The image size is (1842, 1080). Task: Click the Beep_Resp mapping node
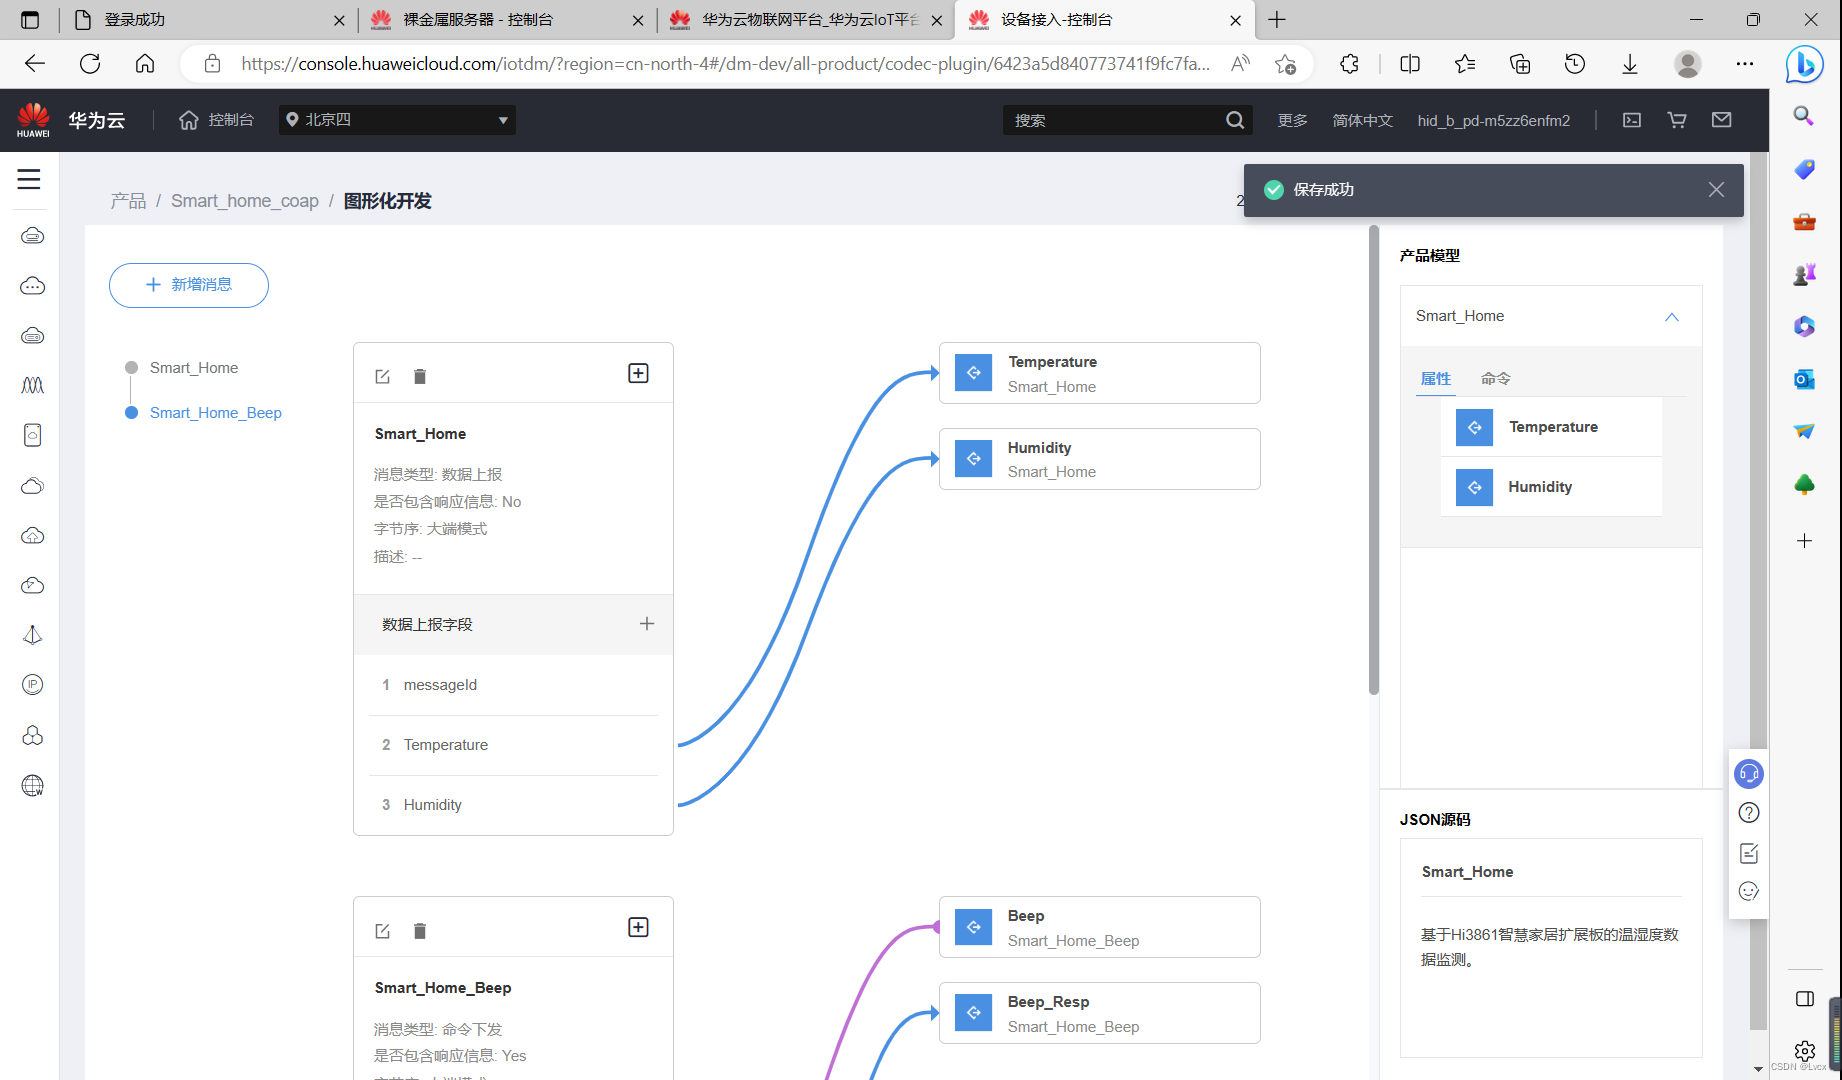click(1099, 1013)
